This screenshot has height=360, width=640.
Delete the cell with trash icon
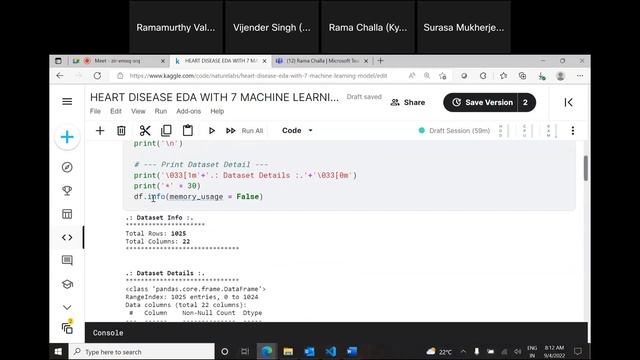(121, 131)
